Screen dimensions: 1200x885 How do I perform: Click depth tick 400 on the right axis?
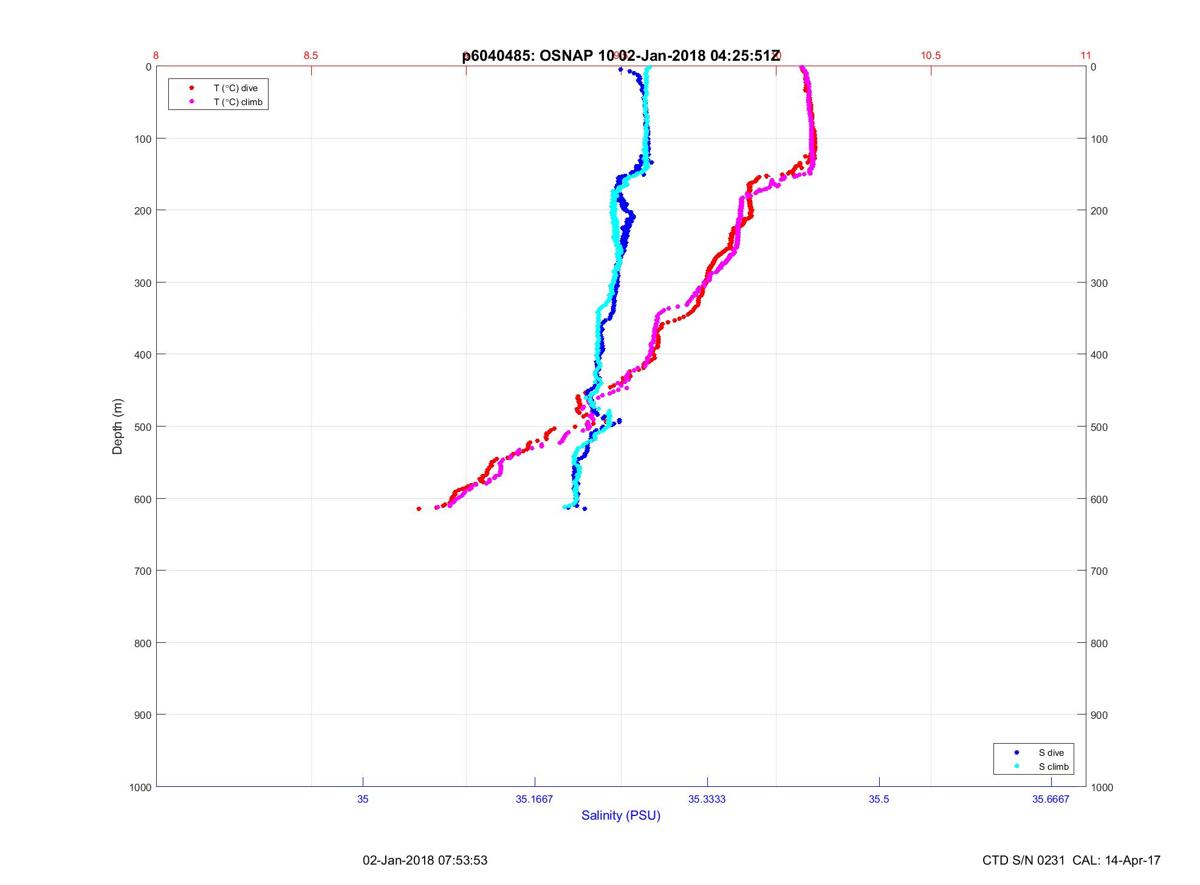point(1100,355)
